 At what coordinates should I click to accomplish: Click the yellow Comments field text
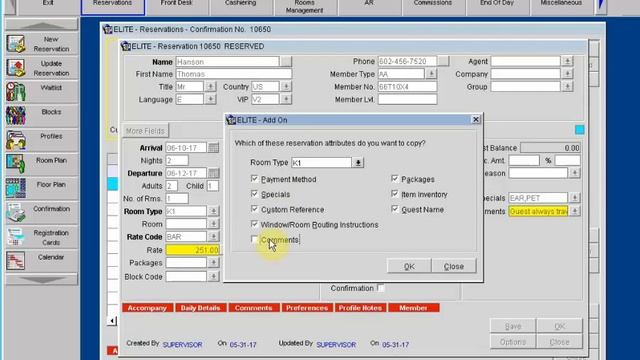[x=538, y=211]
